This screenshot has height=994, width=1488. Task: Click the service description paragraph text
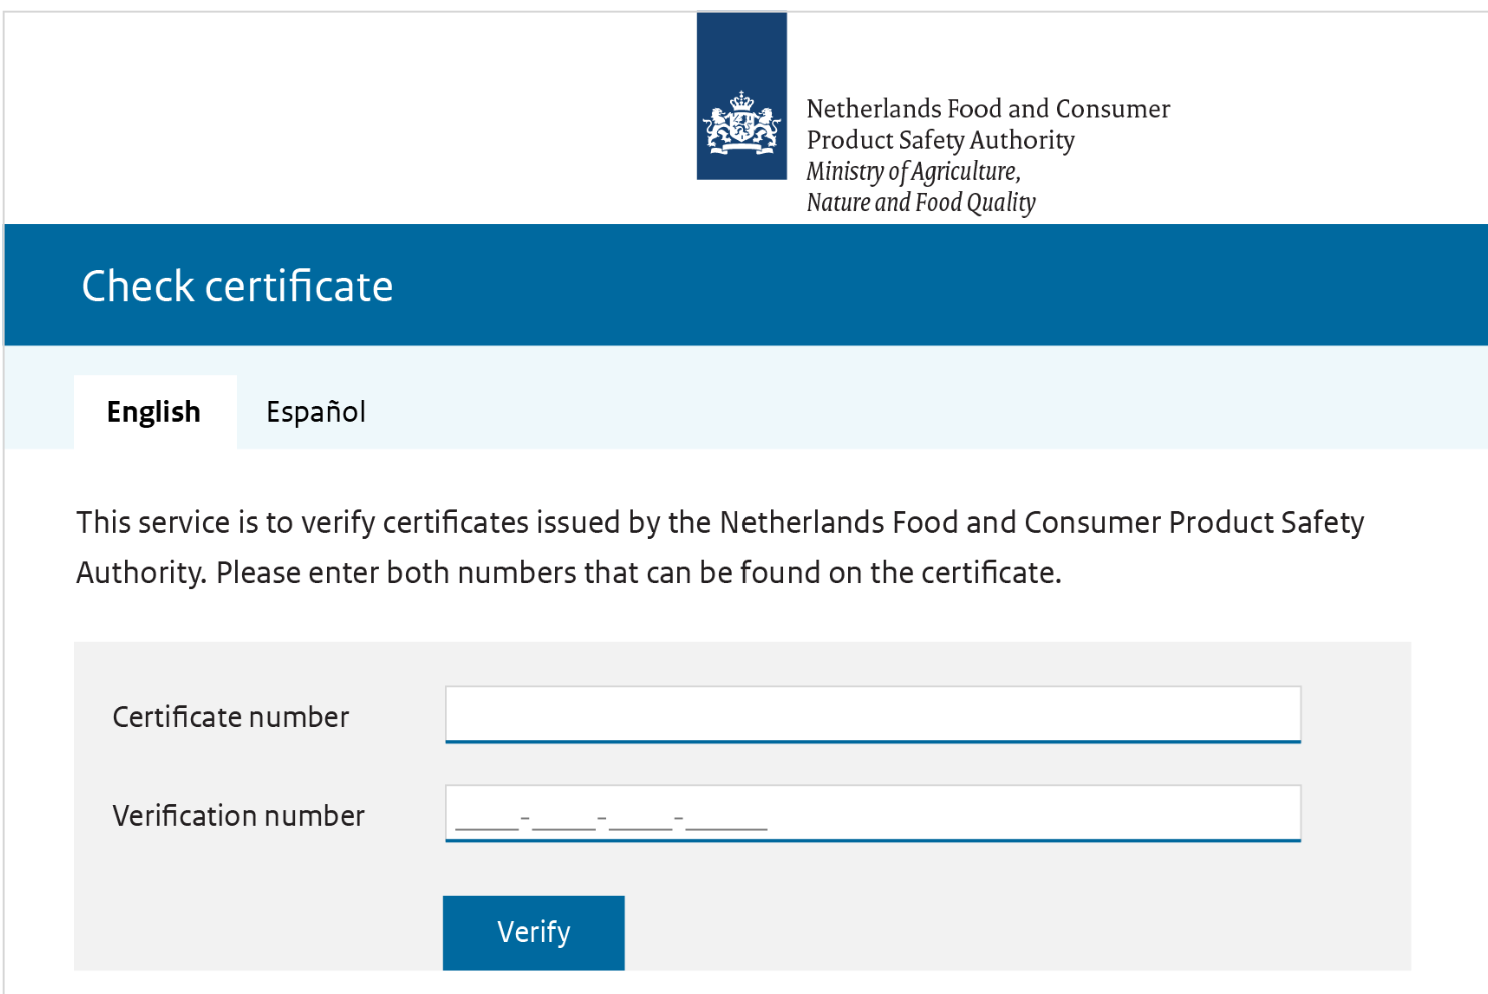(x=720, y=547)
